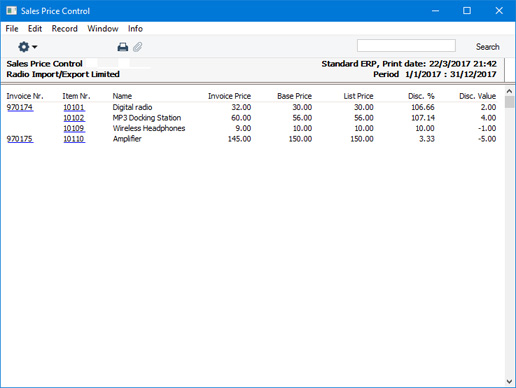Viewport: 516px width, 388px height.
Task: Open invoice 970175 link
Action: point(20,139)
